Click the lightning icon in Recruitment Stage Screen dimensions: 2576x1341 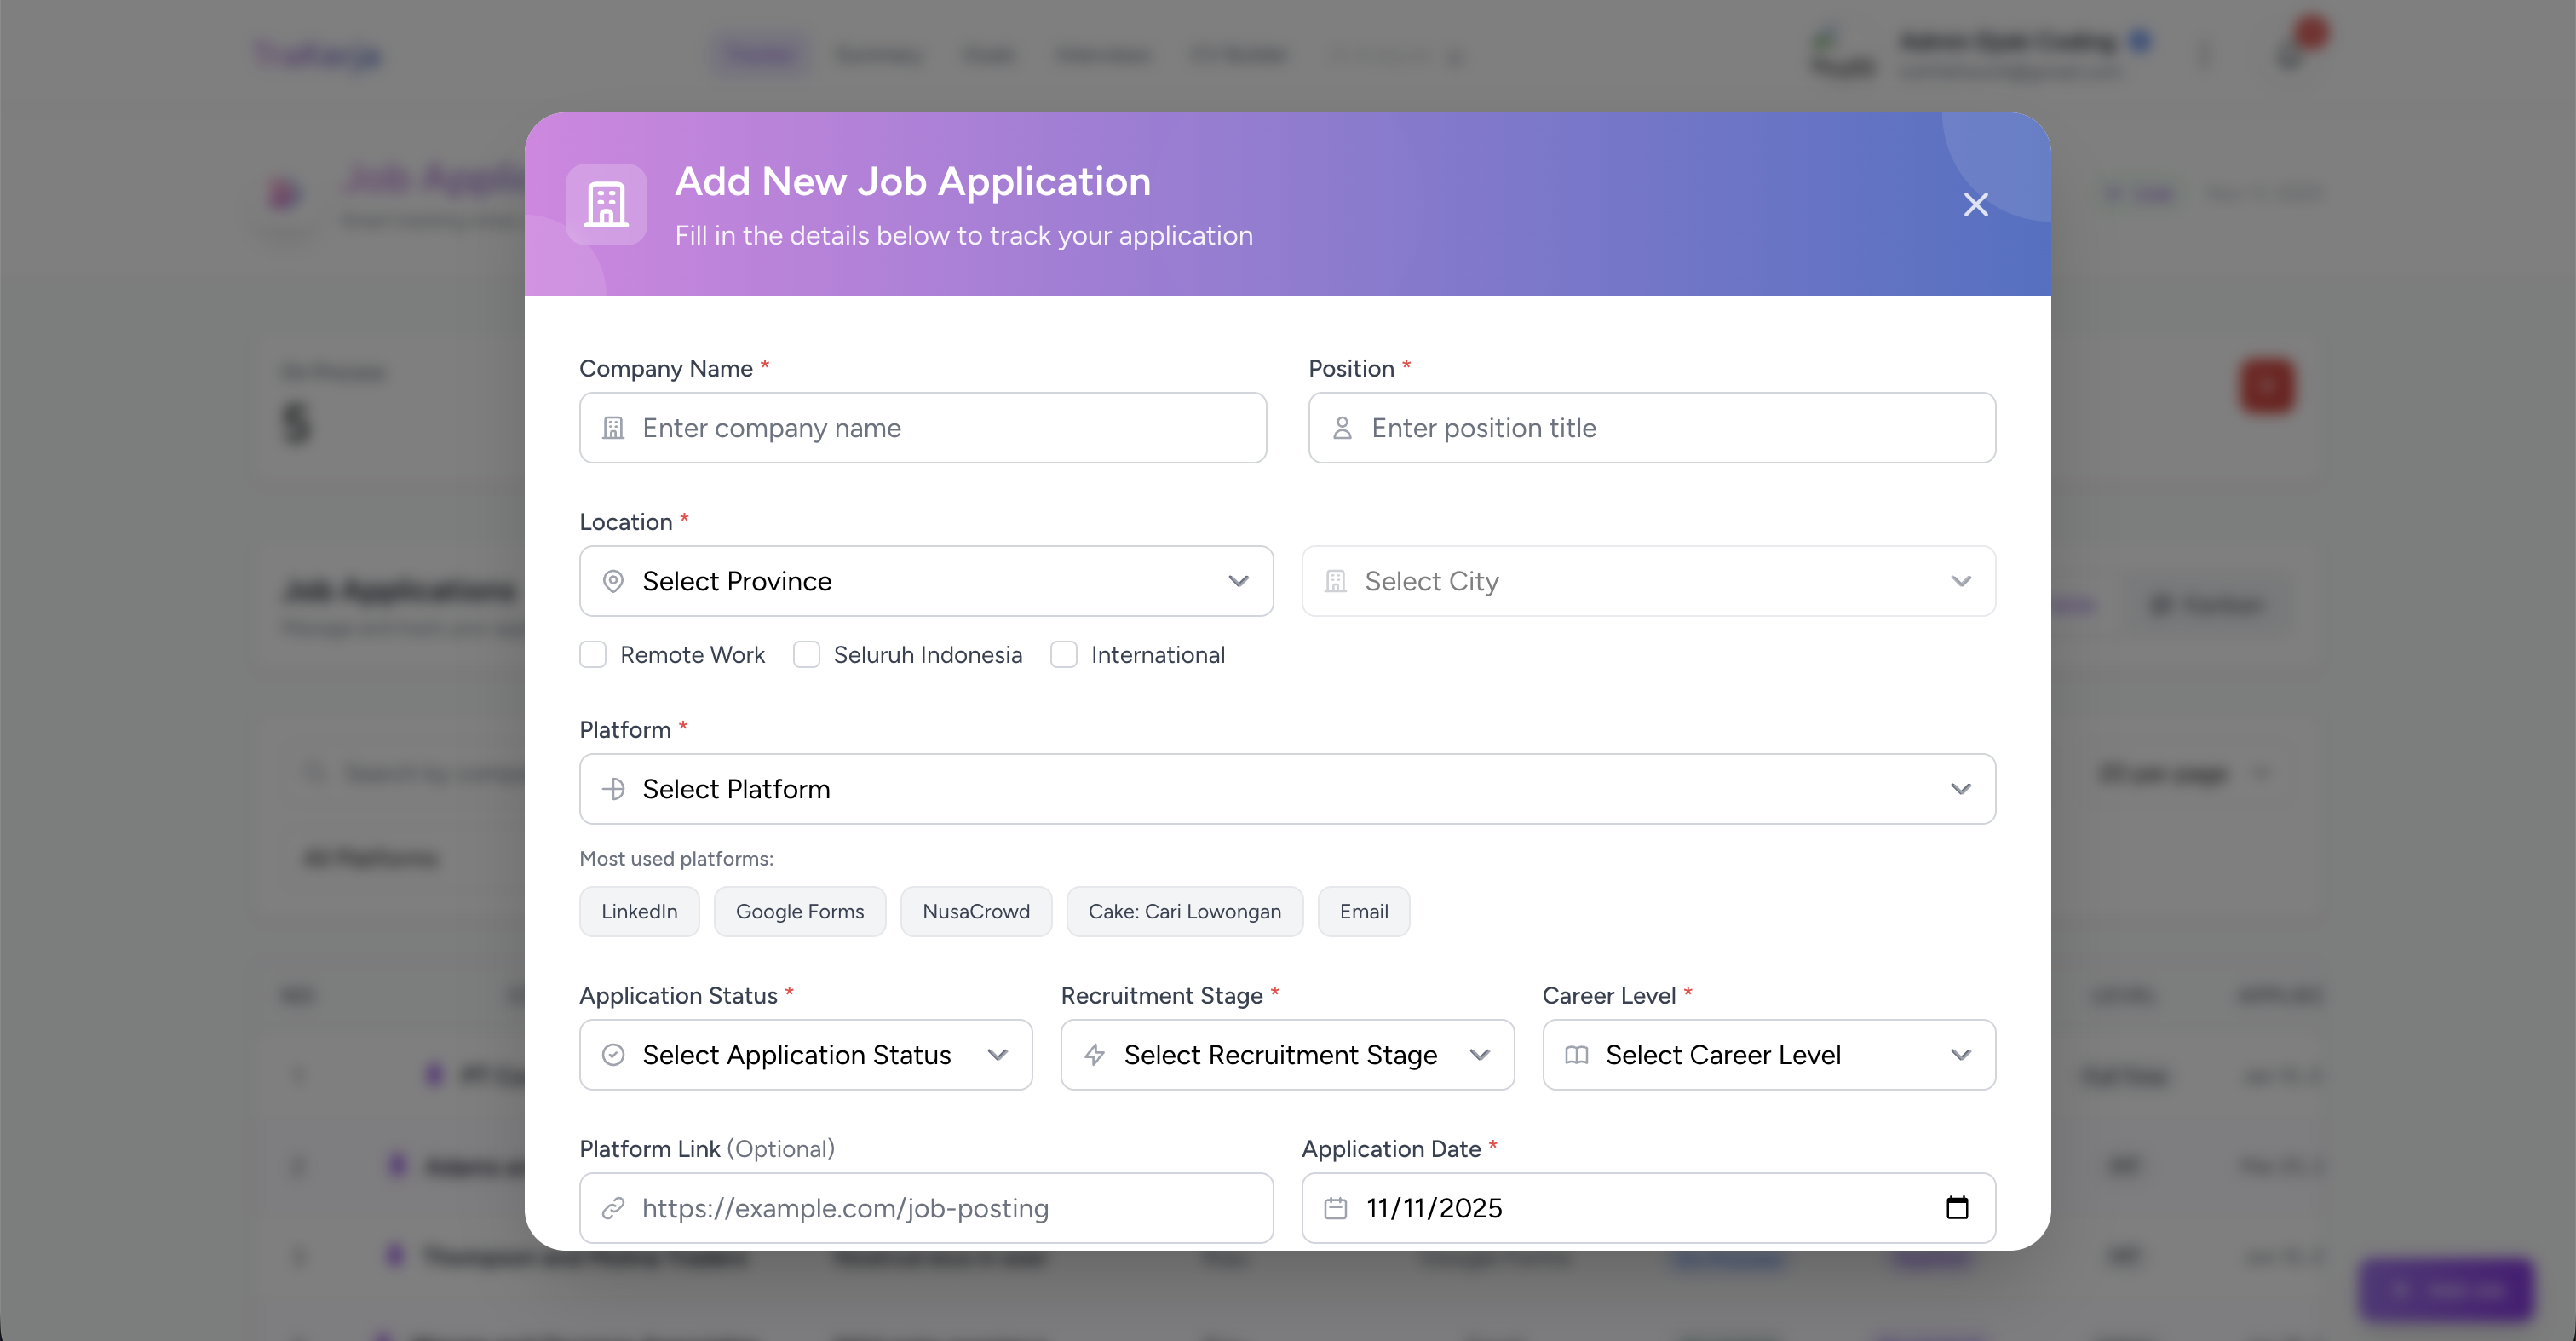(x=1095, y=1055)
